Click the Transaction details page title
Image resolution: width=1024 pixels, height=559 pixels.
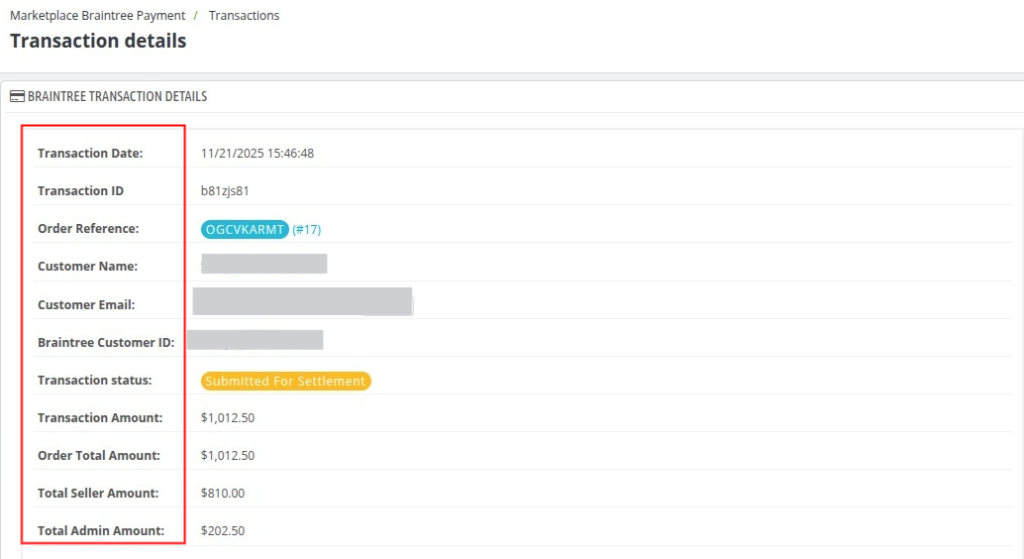(x=97, y=41)
